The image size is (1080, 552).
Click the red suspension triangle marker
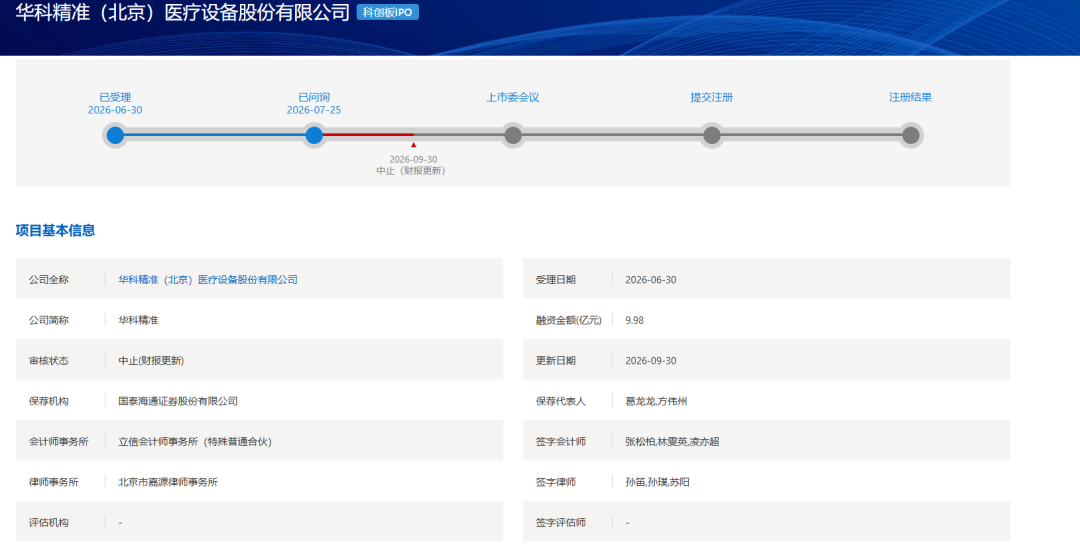pyautogui.click(x=413, y=145)
